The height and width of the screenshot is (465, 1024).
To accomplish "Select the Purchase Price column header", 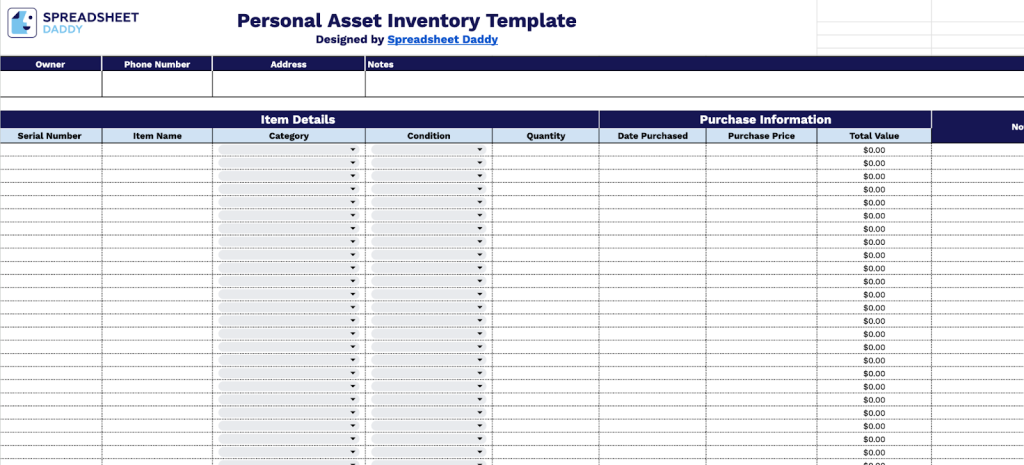I will 761,136.
